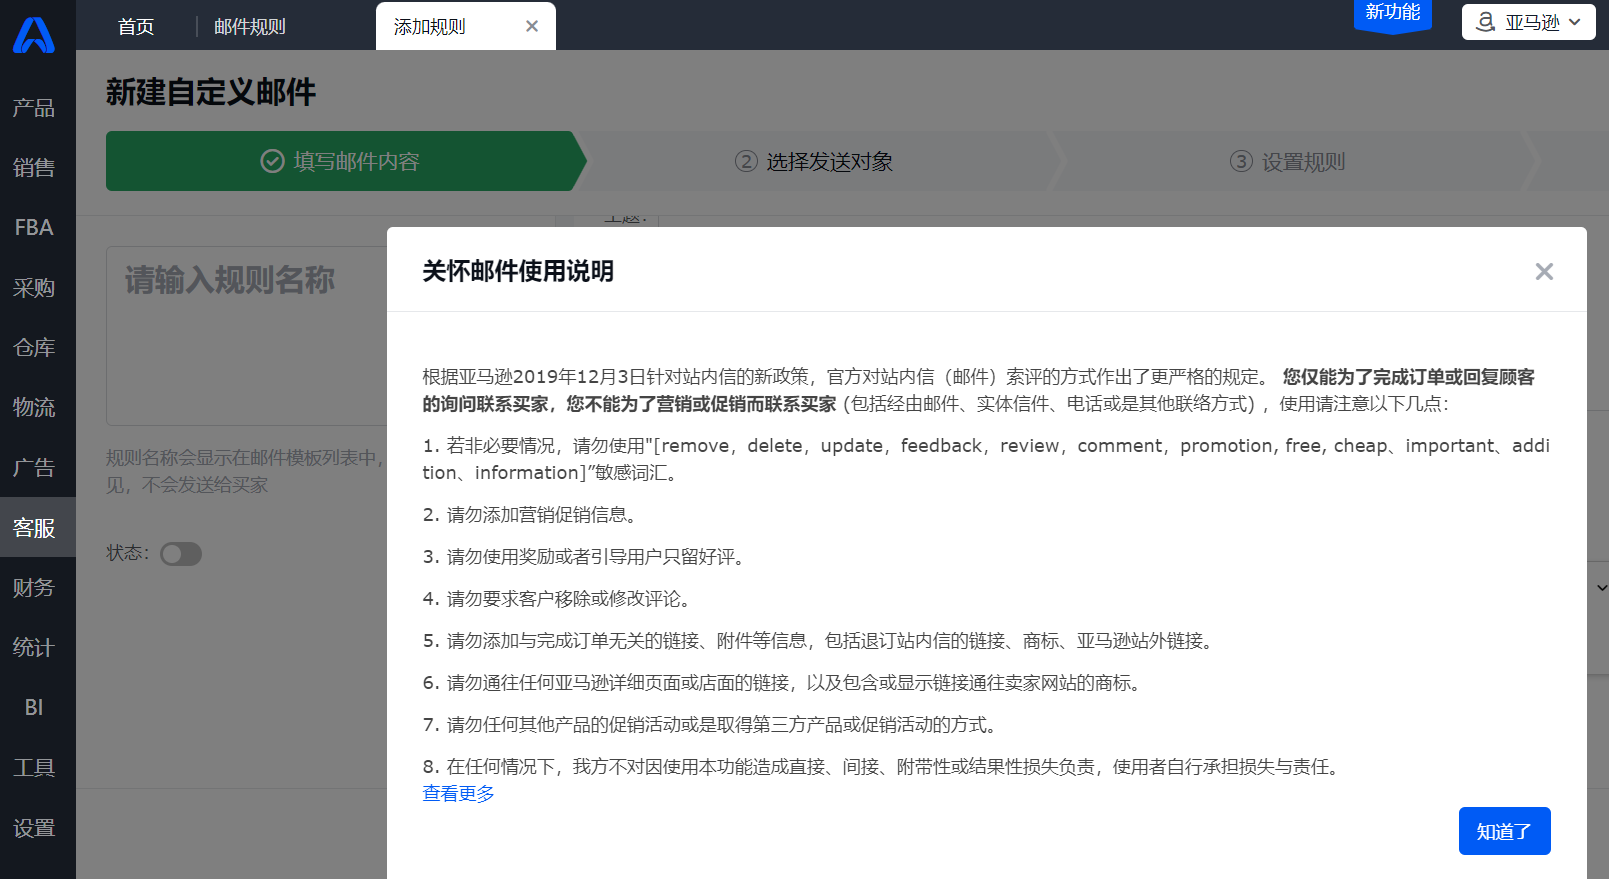The width and height of the screenshot is (1609, 879).
Task: Close the 关怀邮件使用说明 dialog
Action: click(x=1544, y=271)
